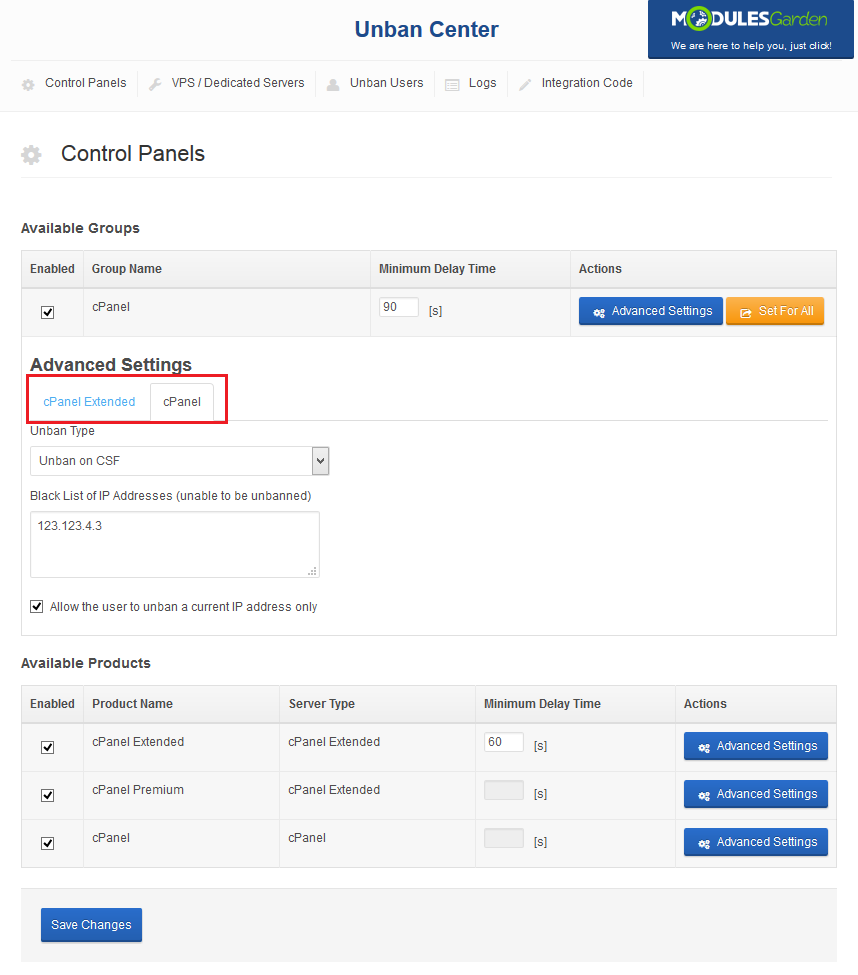This screenshot has width=858, height=975.
Task: Open the Logs page
Action: (482, 83)
